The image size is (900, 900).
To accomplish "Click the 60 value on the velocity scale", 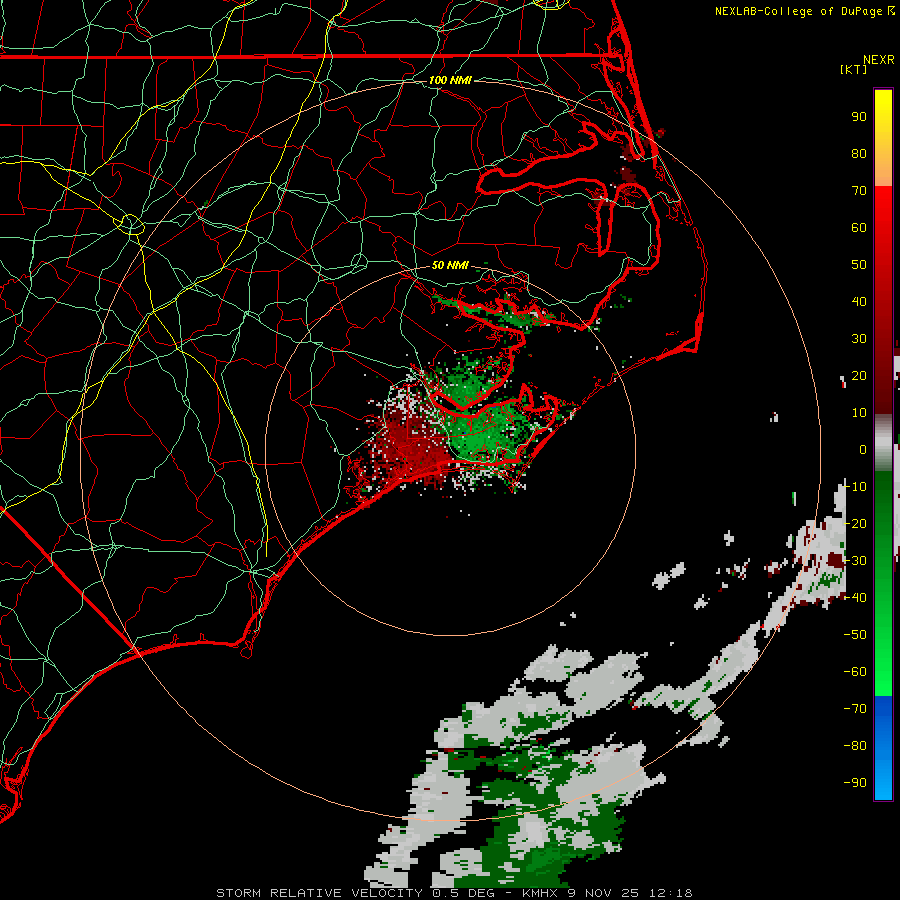I will coord(859,227).
